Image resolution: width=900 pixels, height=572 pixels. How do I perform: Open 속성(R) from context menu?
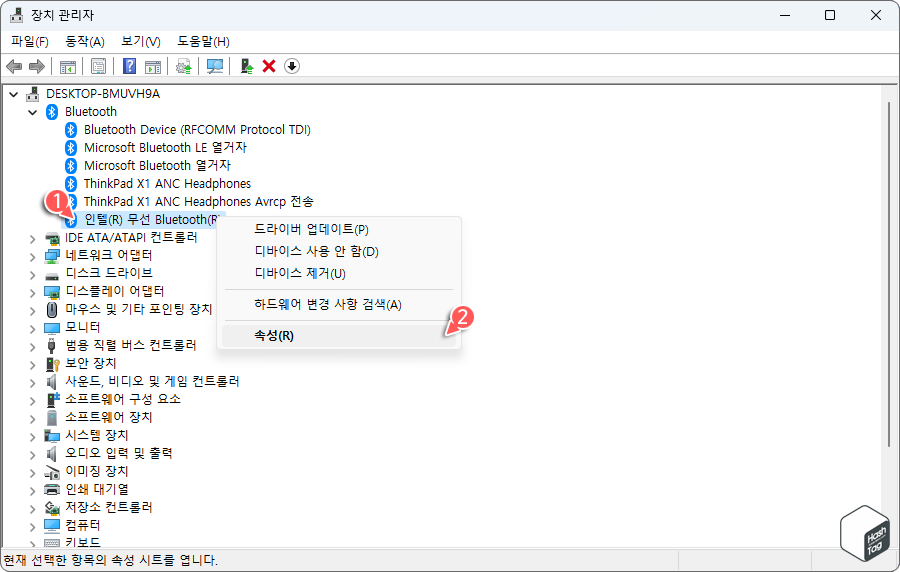point(339,336)
